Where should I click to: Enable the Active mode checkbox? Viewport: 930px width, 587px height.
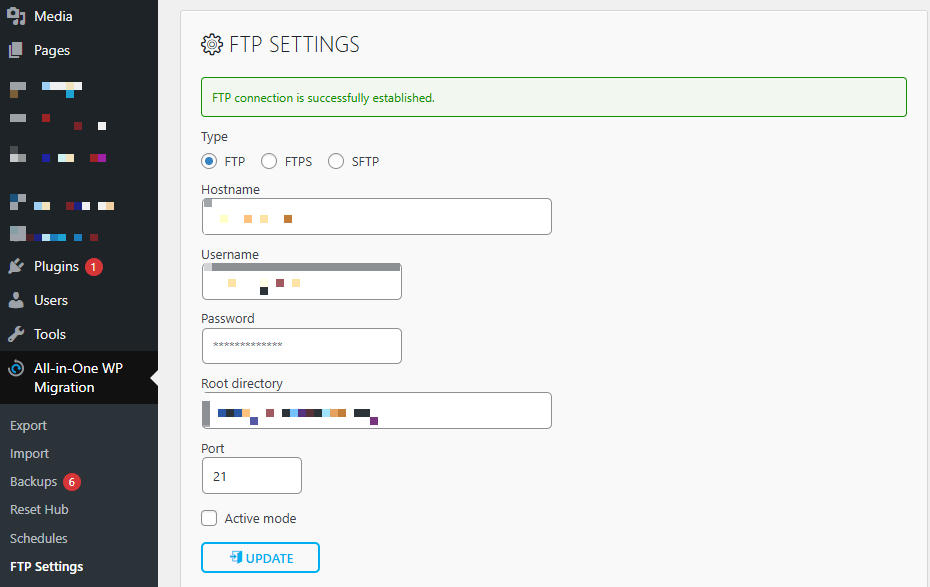(208, 518)
